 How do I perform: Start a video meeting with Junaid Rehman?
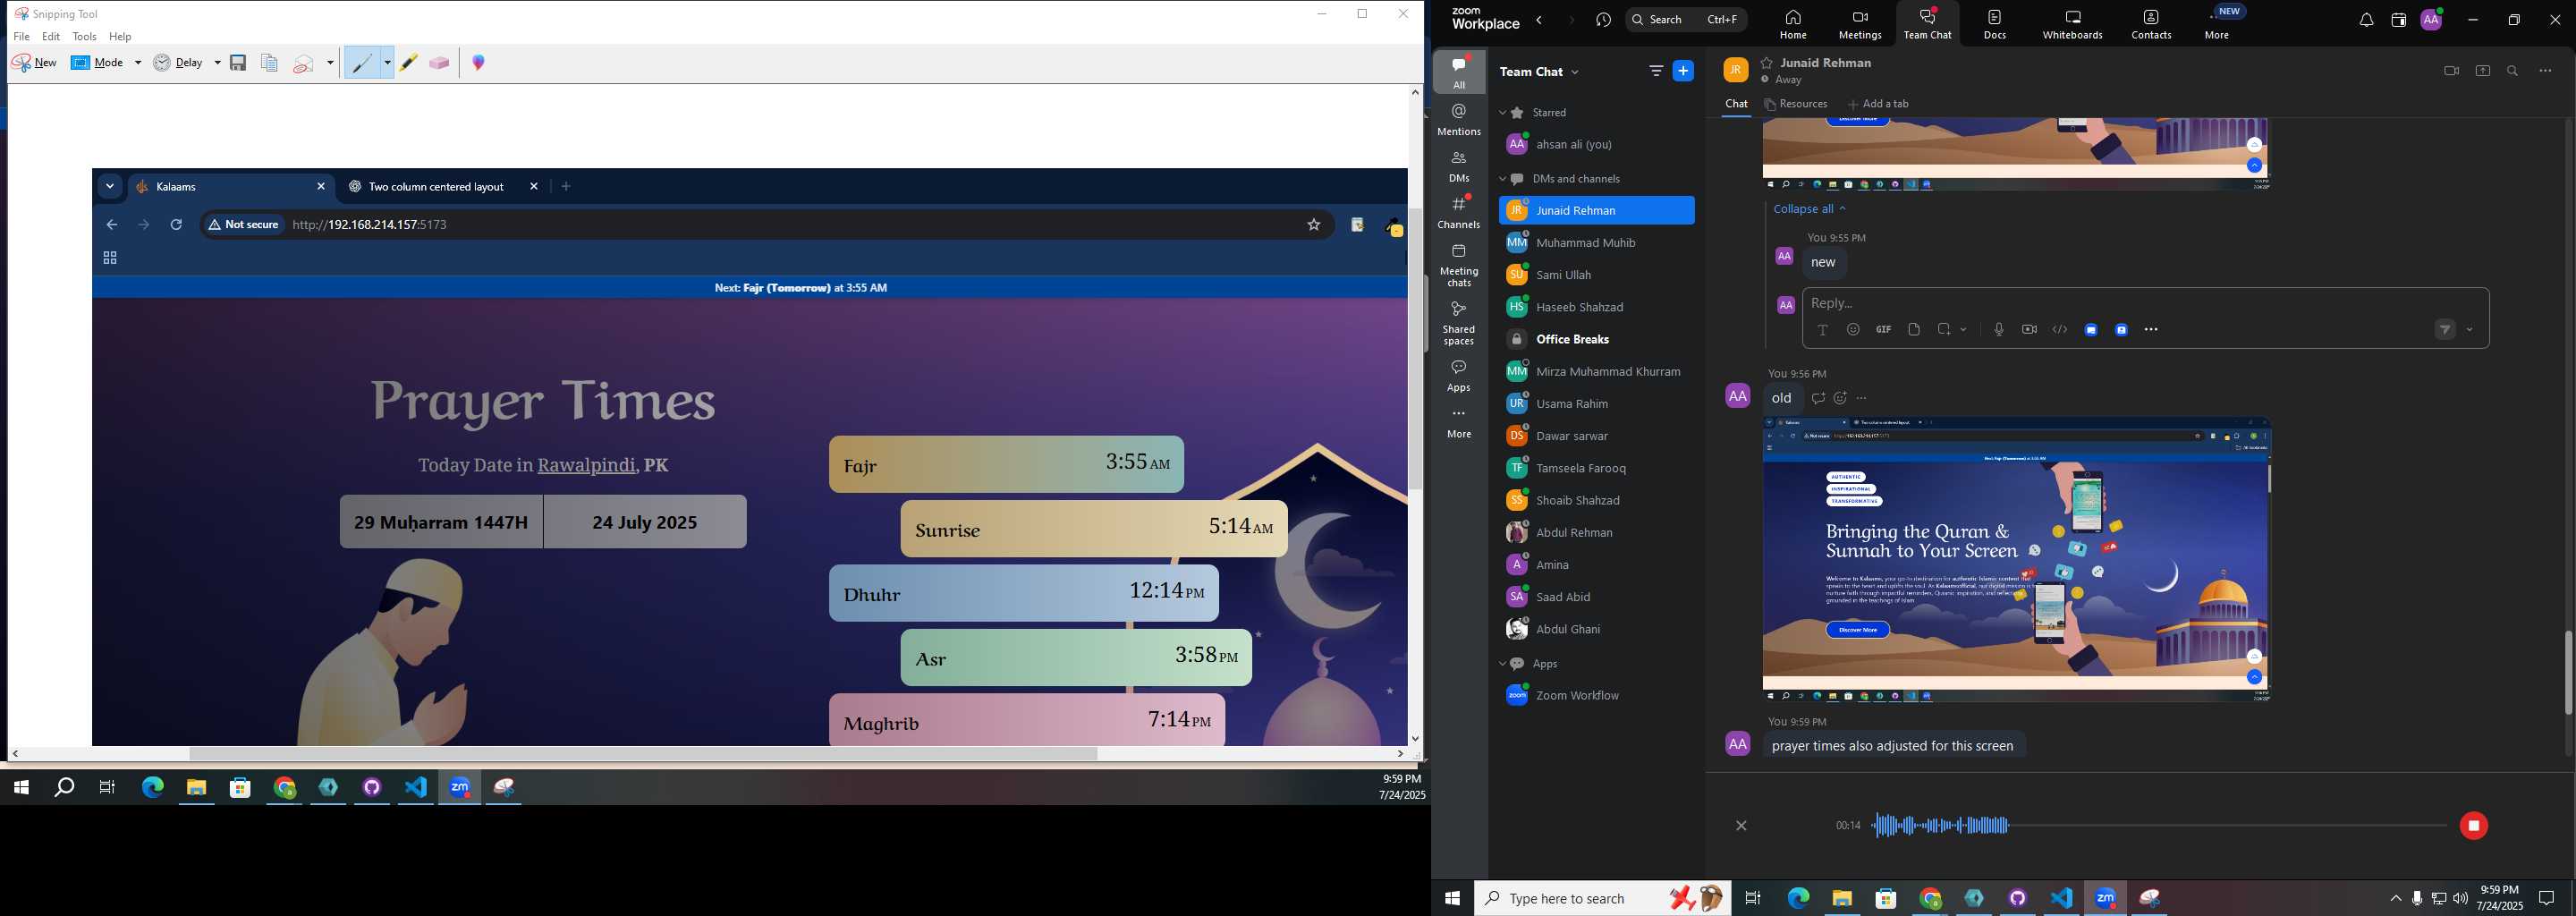(x=2451, y=71)
